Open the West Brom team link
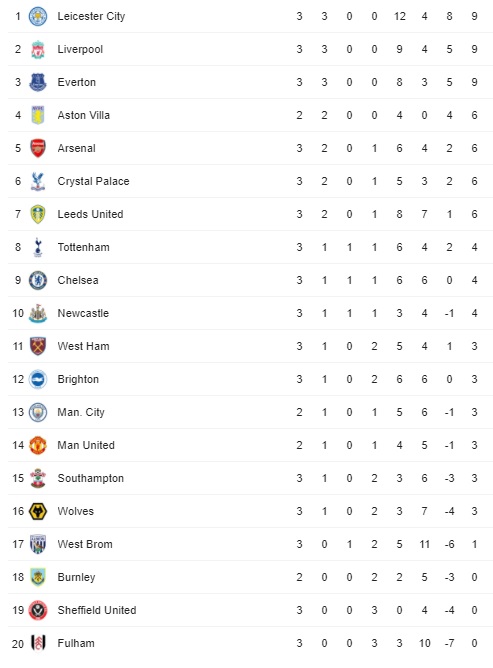Screen dimensions: 493x668 click(x=85, y=544)
